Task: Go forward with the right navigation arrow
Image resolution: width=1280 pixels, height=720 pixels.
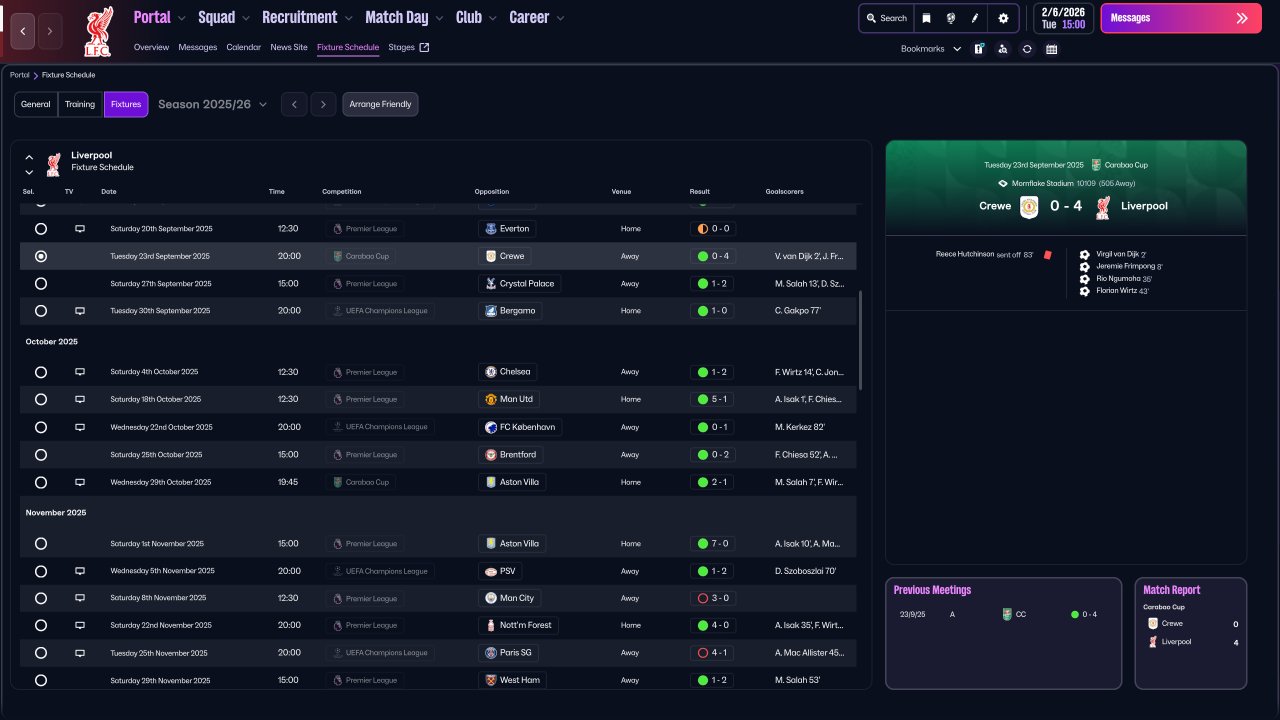Action: (51, 31)
